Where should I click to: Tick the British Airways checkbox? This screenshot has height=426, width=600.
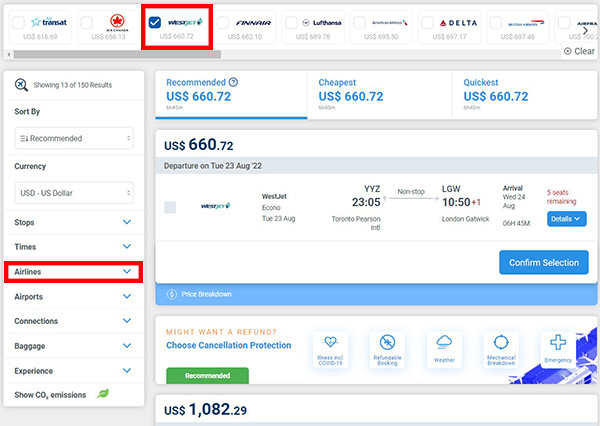[x=496, y=23]
